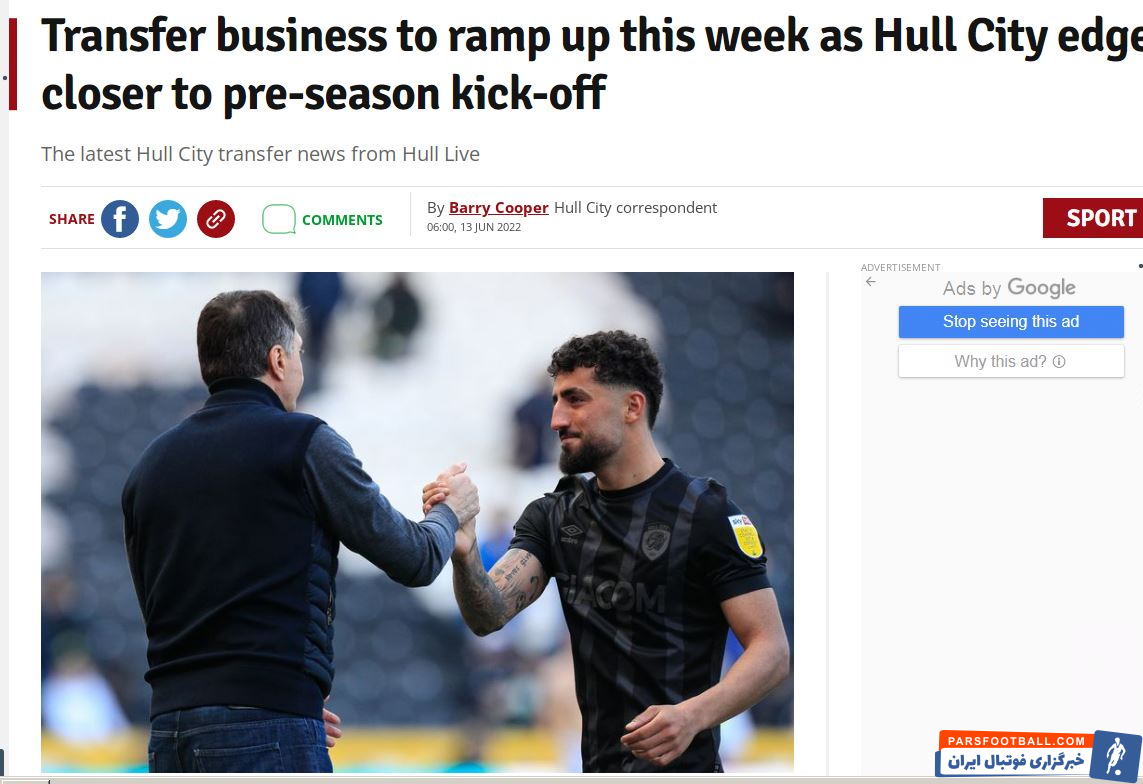Click the back arrow in the ad panel
The width and height of the screenshot is (1143, 784).
[x=870, y=282]
